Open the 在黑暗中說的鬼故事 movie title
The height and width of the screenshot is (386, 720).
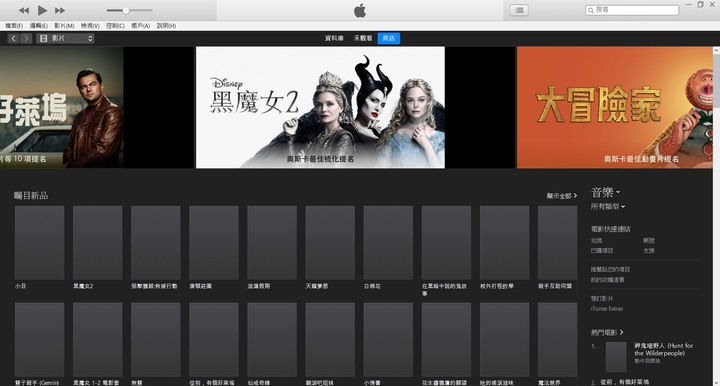click(444, 289)
